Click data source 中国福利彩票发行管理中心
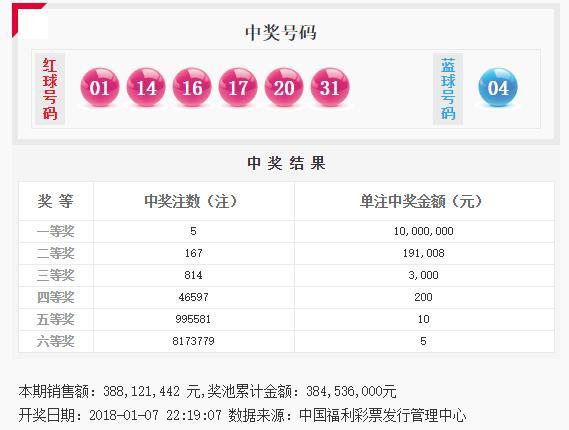 [x=382, y=415]
